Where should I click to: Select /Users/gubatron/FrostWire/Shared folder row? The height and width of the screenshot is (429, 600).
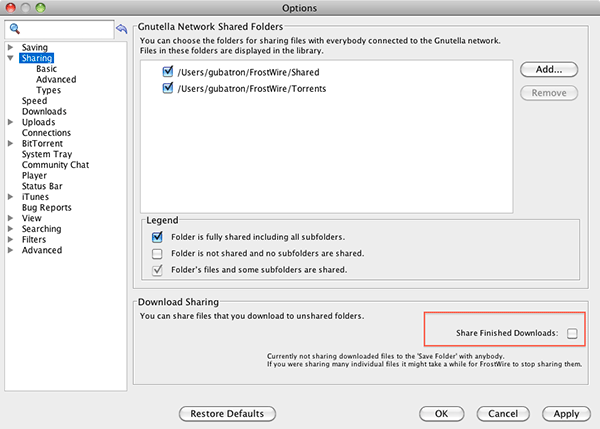coord(248,72)
